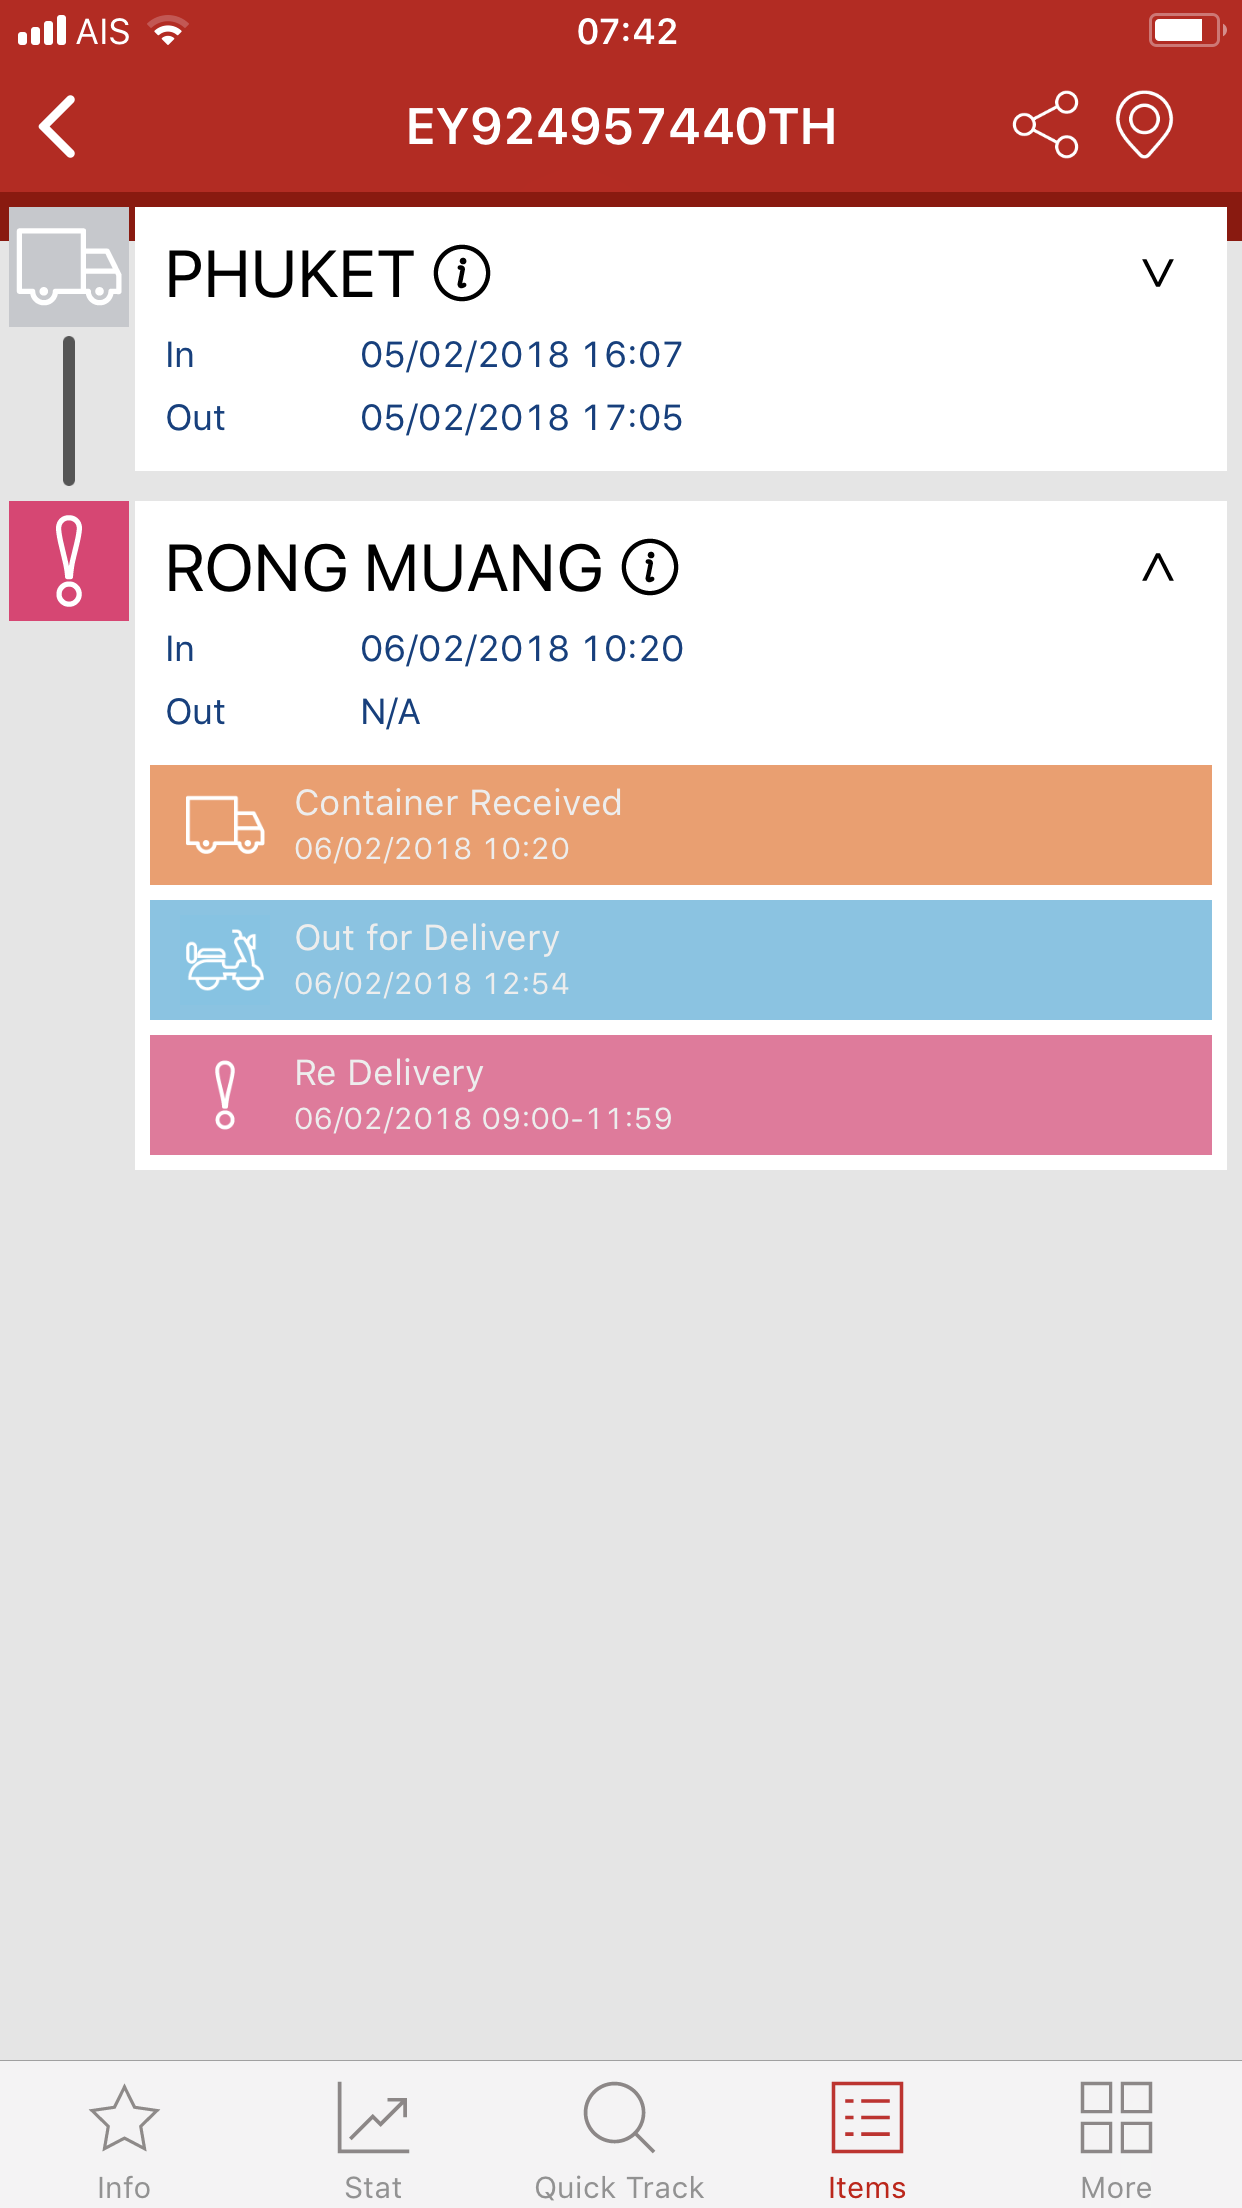The height and width of the screenshot is (2208, 1242).
Task: Tap the Phuket info circle icon
Action: coord(461,273)
